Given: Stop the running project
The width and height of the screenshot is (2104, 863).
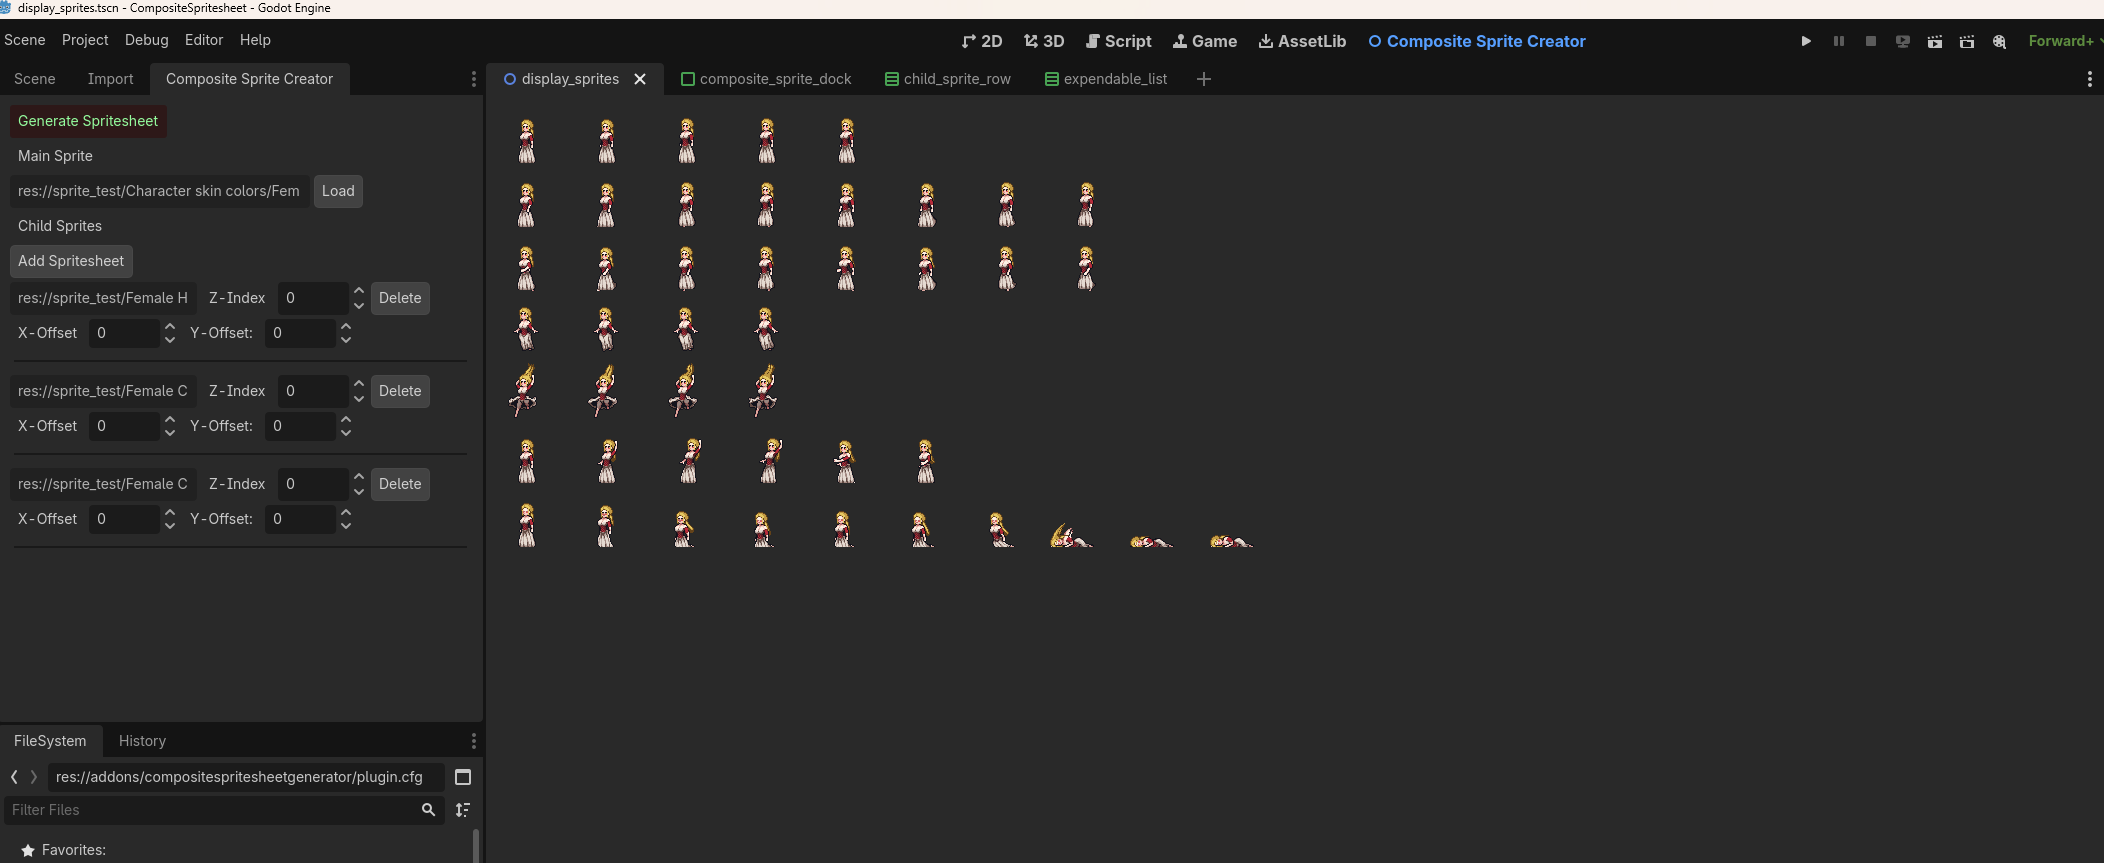Looking at the screenshot, I should click(x=1870, y=41).
